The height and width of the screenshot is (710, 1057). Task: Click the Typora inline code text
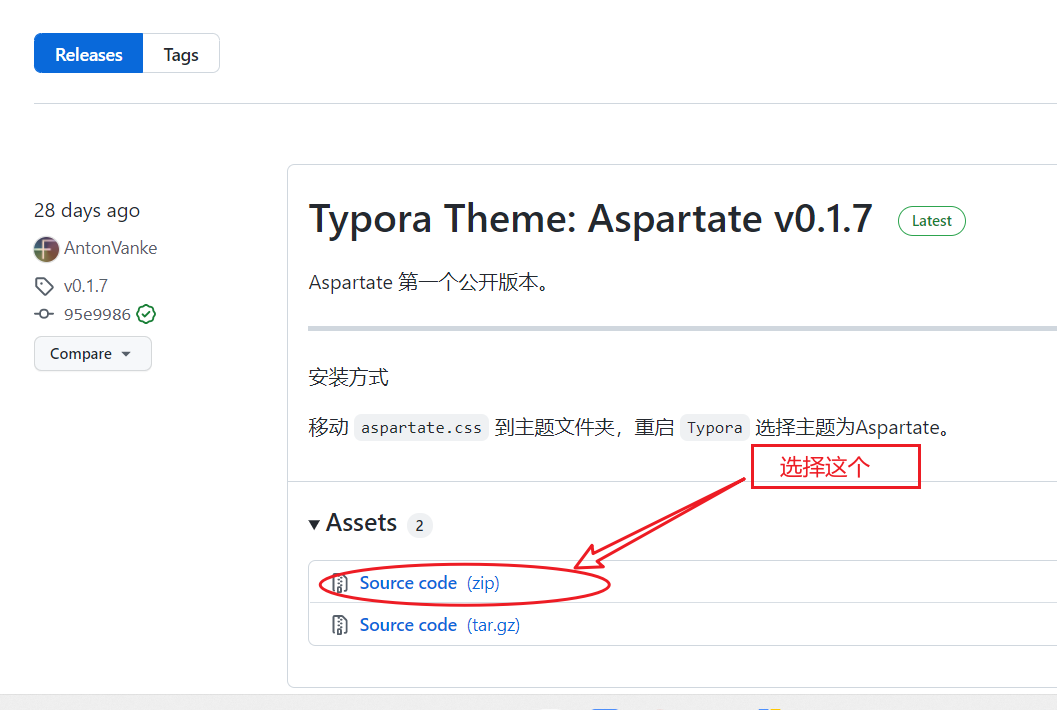click(715, 427)
